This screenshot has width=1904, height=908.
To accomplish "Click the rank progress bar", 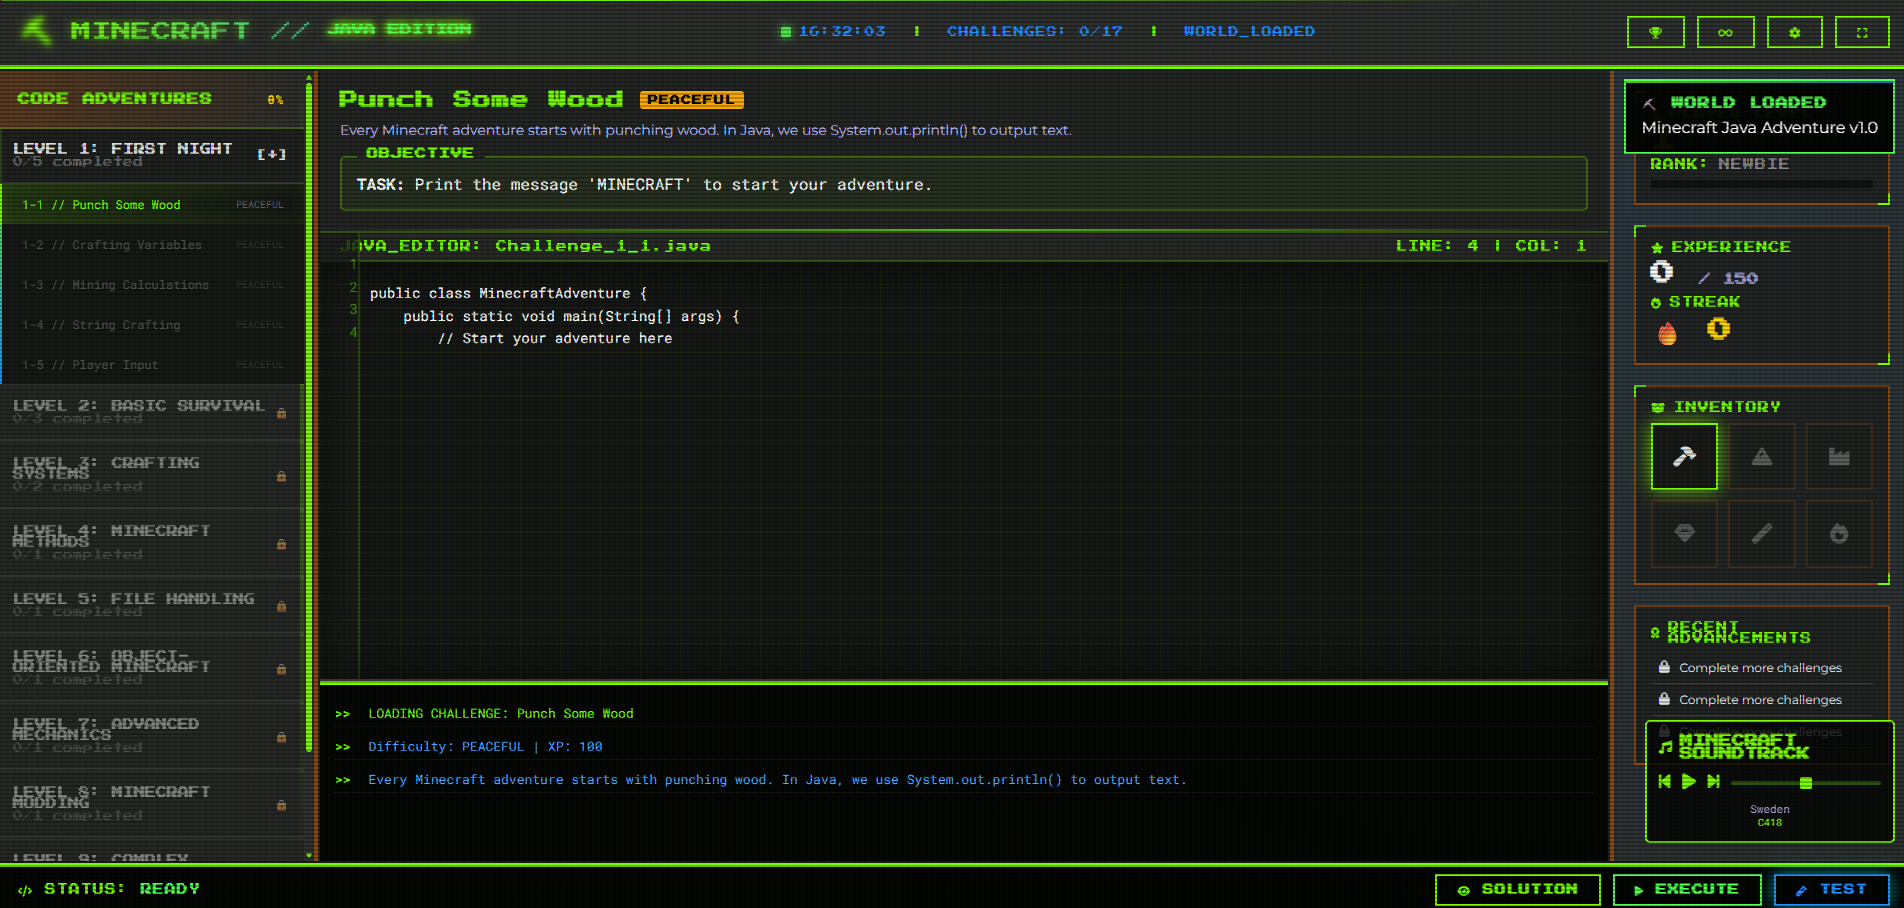I will tap(1762, 184).
